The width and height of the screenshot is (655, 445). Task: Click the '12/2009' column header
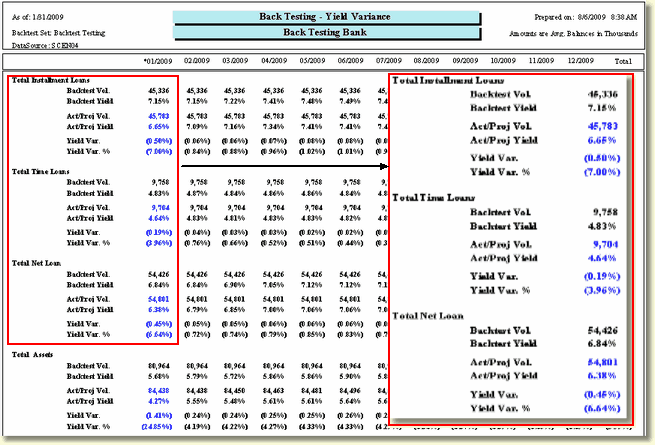581,61
